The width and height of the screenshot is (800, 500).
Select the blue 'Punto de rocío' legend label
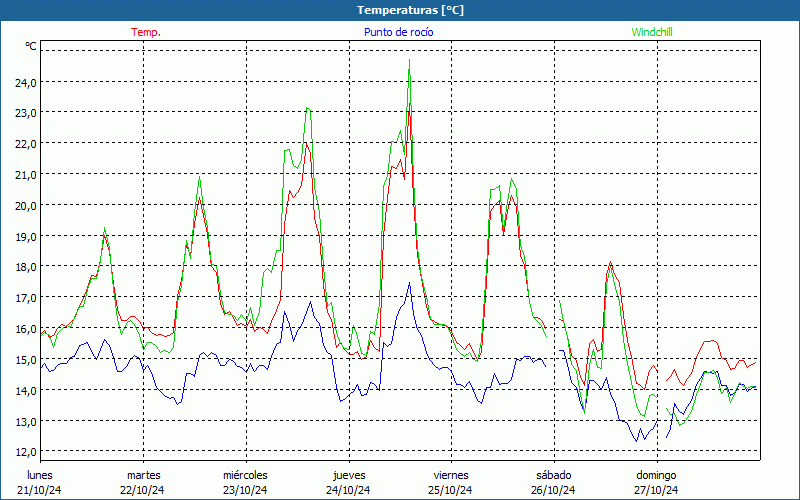point(398,32)
